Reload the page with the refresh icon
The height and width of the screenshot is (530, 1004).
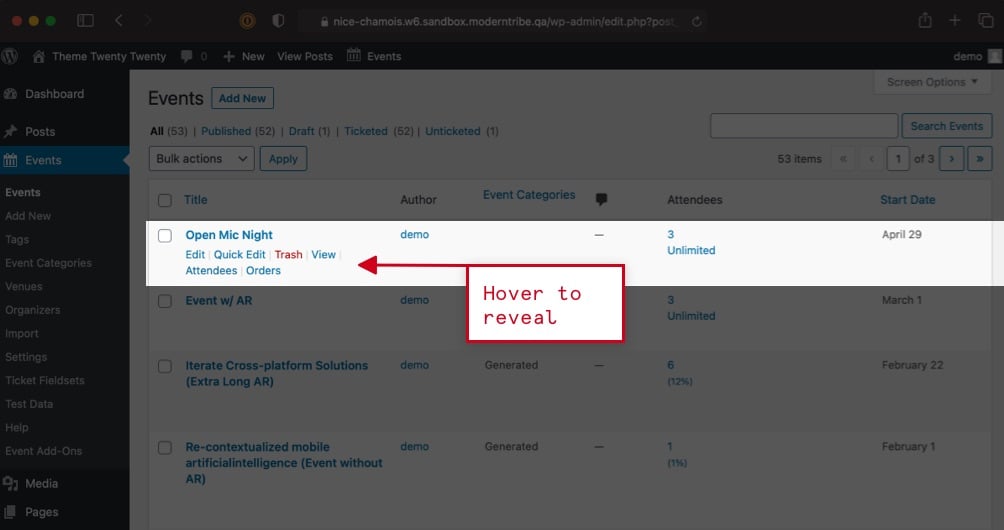click(x=696, y=21)
